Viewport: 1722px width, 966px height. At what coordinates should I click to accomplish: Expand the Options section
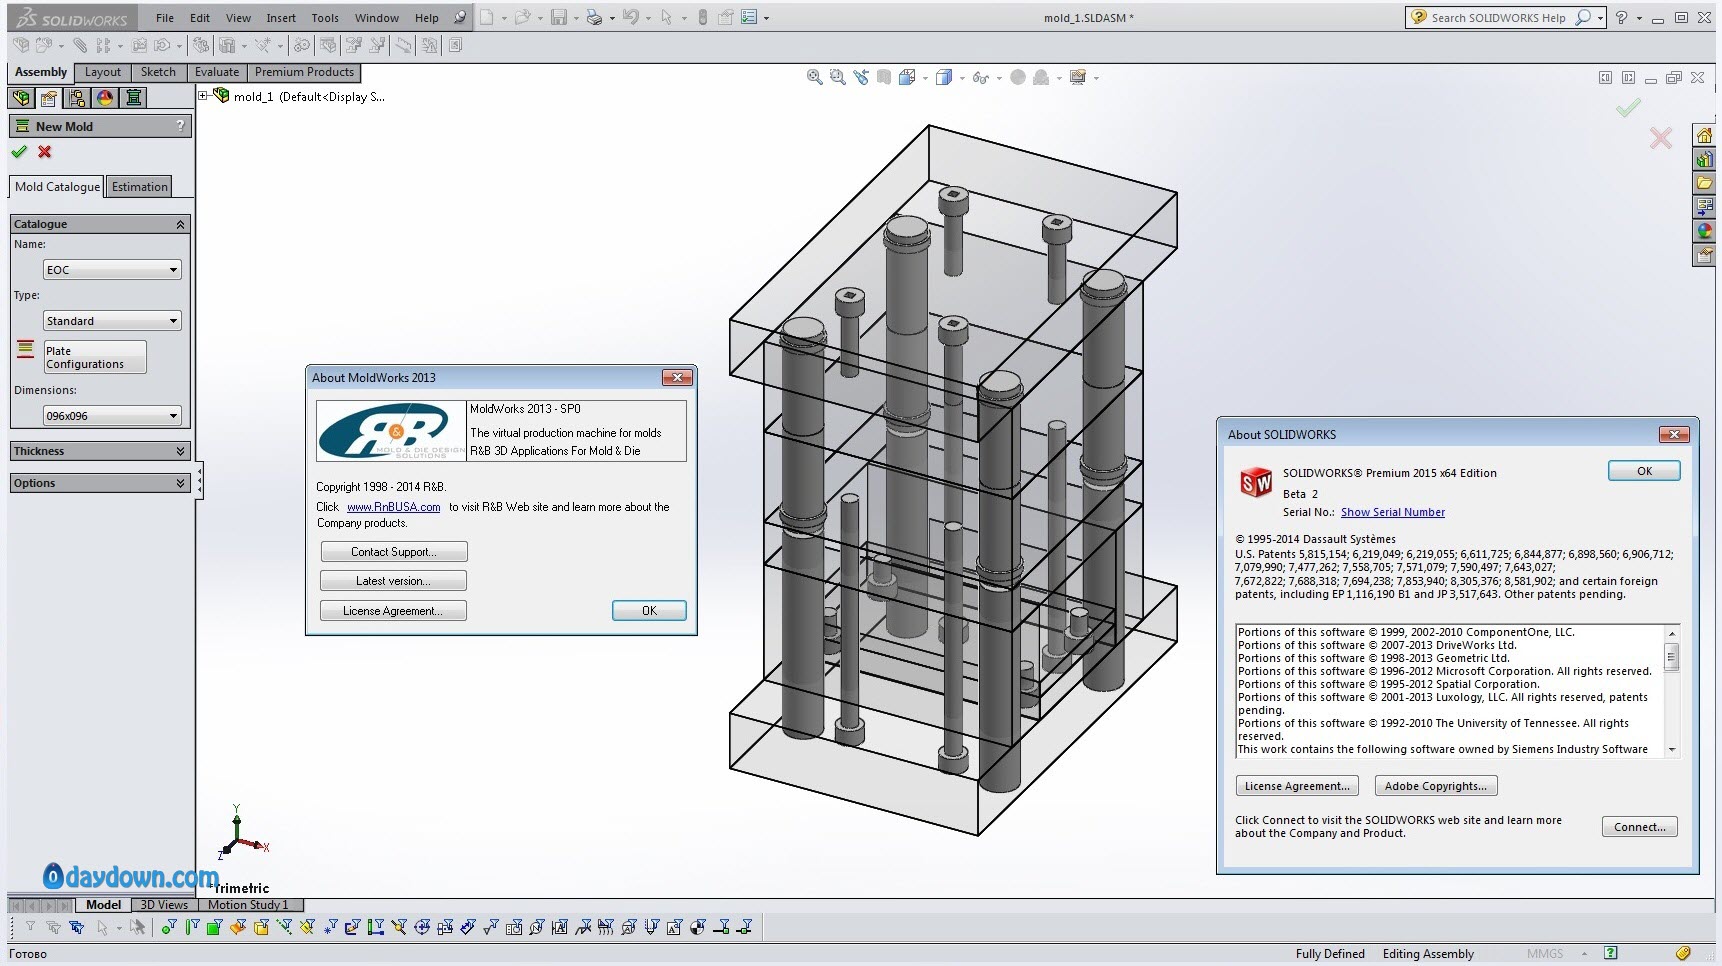tap(180, 483)
